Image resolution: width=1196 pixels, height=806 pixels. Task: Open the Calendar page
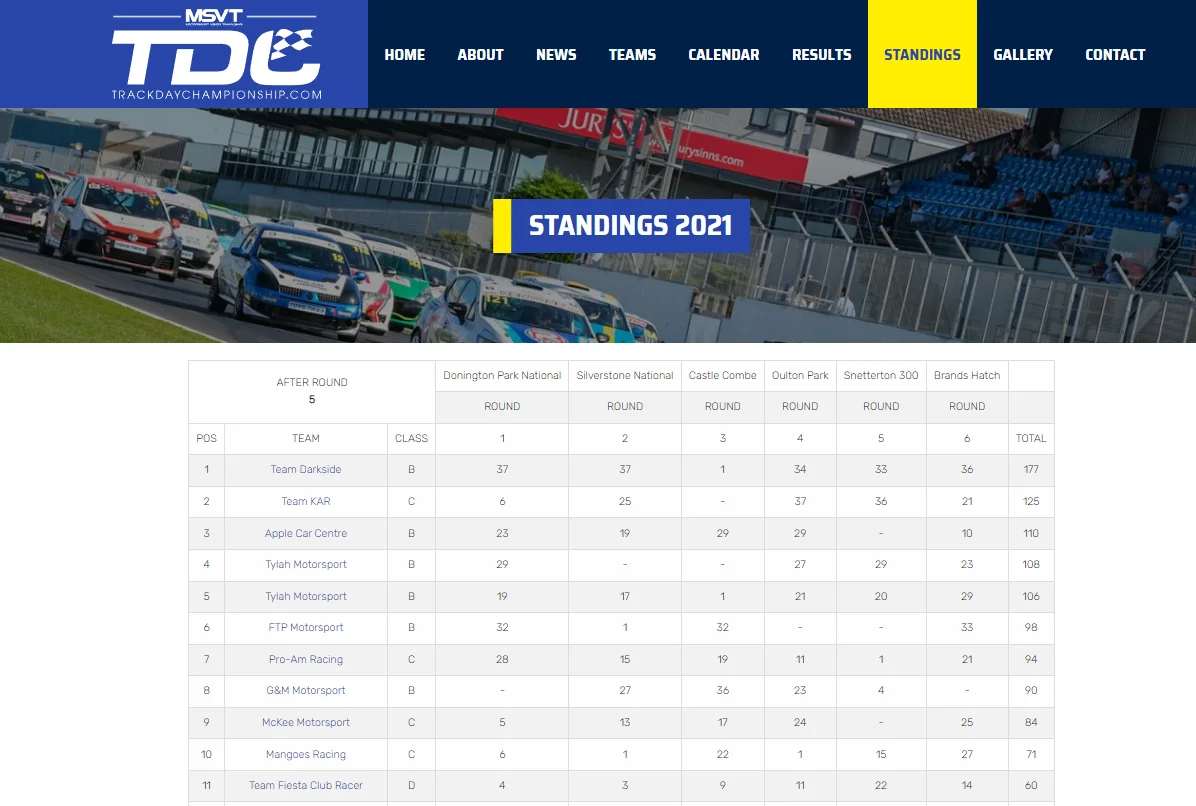pyautogui.click(x=724, y=55)
